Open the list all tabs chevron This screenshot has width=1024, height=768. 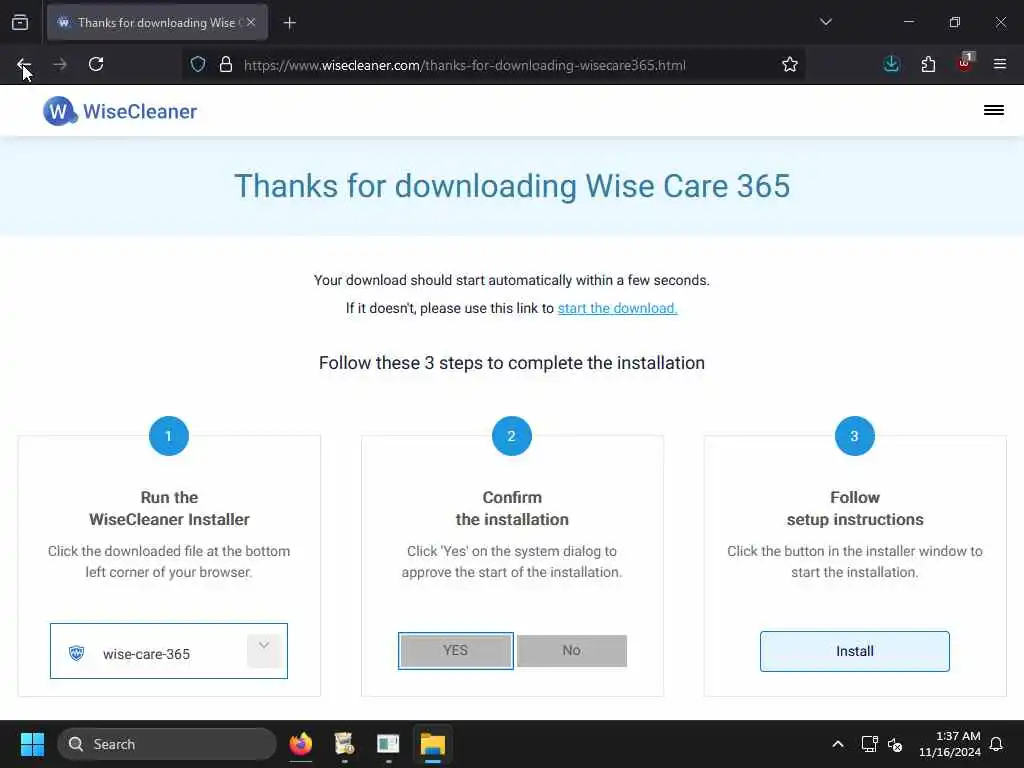(825, 22)
